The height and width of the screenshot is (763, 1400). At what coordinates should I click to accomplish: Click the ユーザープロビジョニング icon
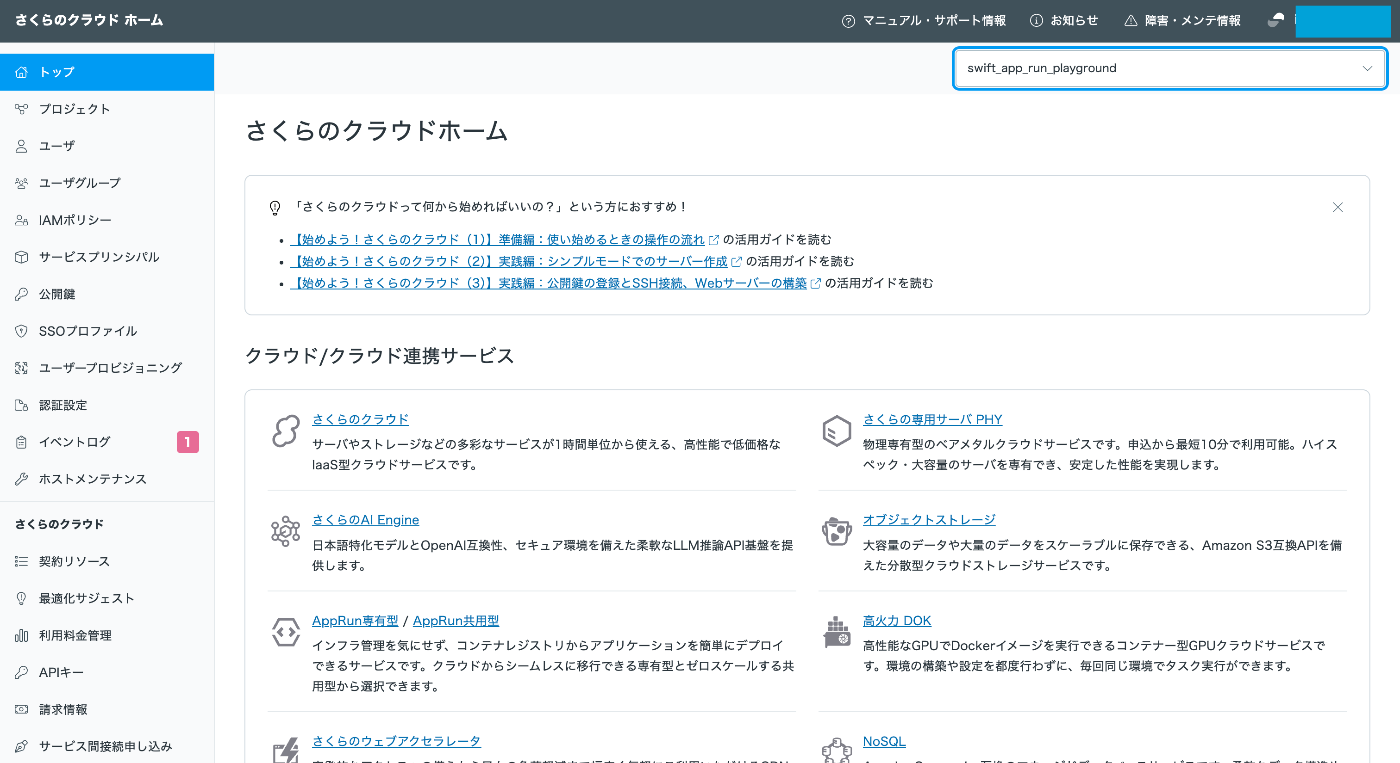(21, 368)
